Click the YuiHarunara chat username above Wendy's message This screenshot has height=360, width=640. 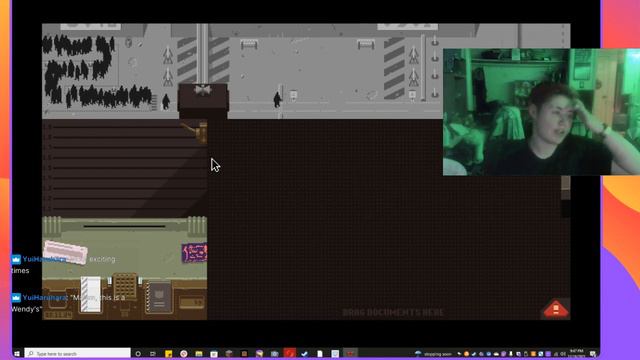click(44, 298)
